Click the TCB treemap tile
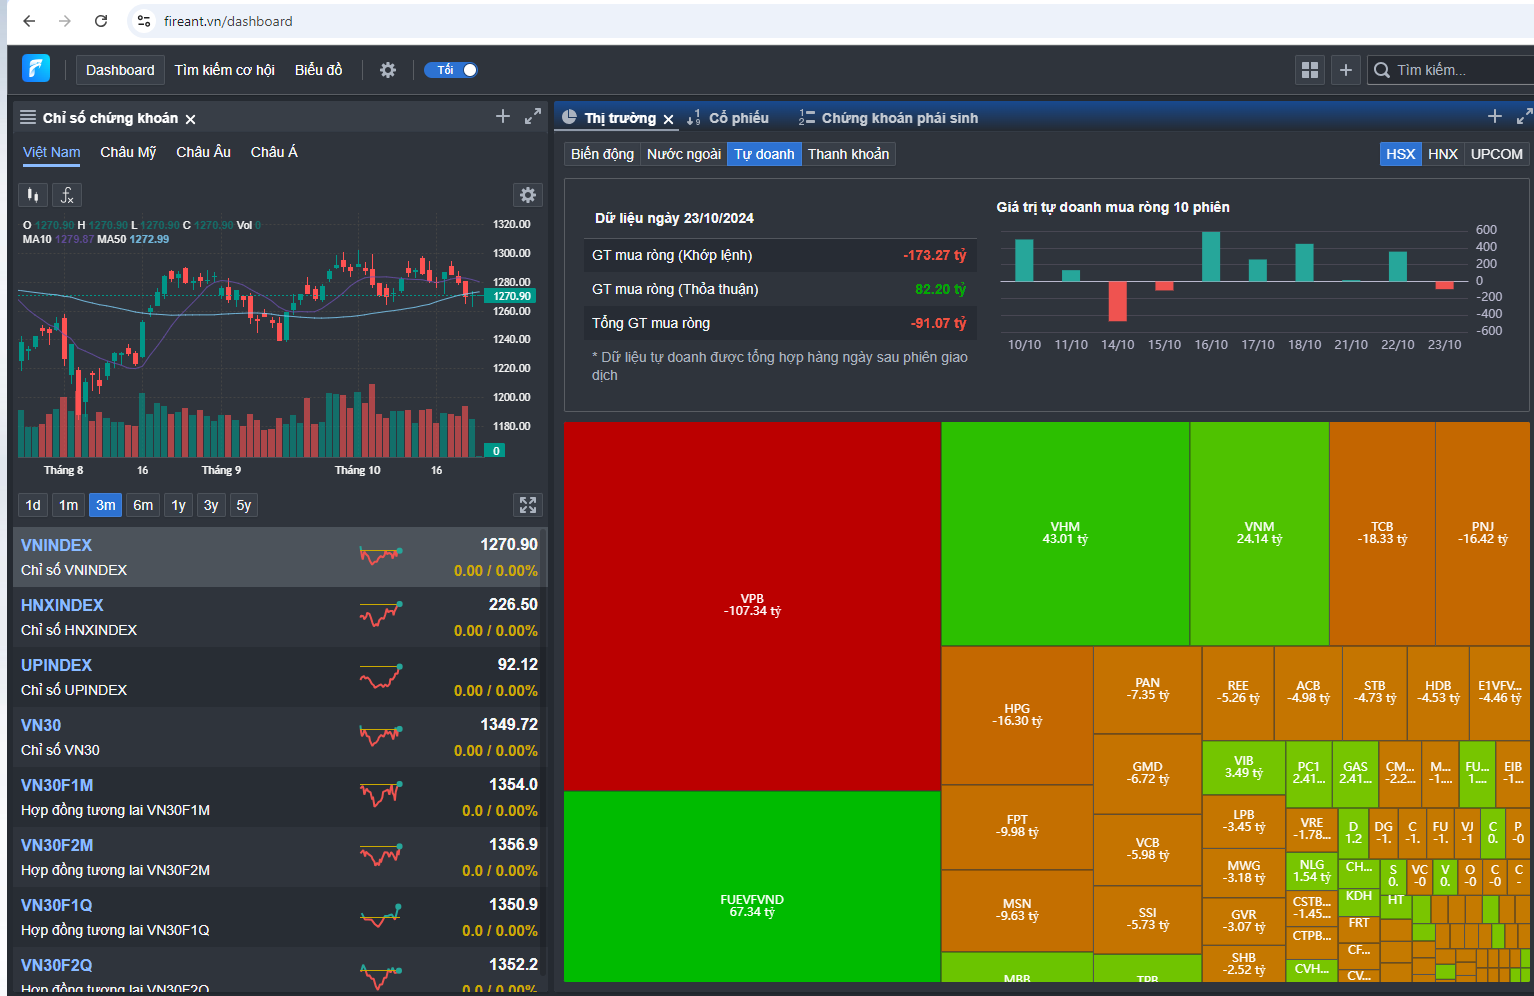Screen dimensions: 1534x996 click(1382, 533)
